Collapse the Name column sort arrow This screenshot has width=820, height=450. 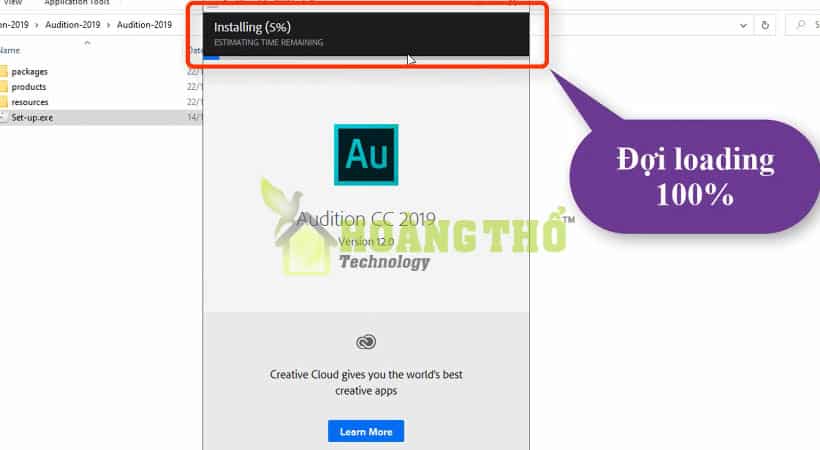[x=87, y=43]
